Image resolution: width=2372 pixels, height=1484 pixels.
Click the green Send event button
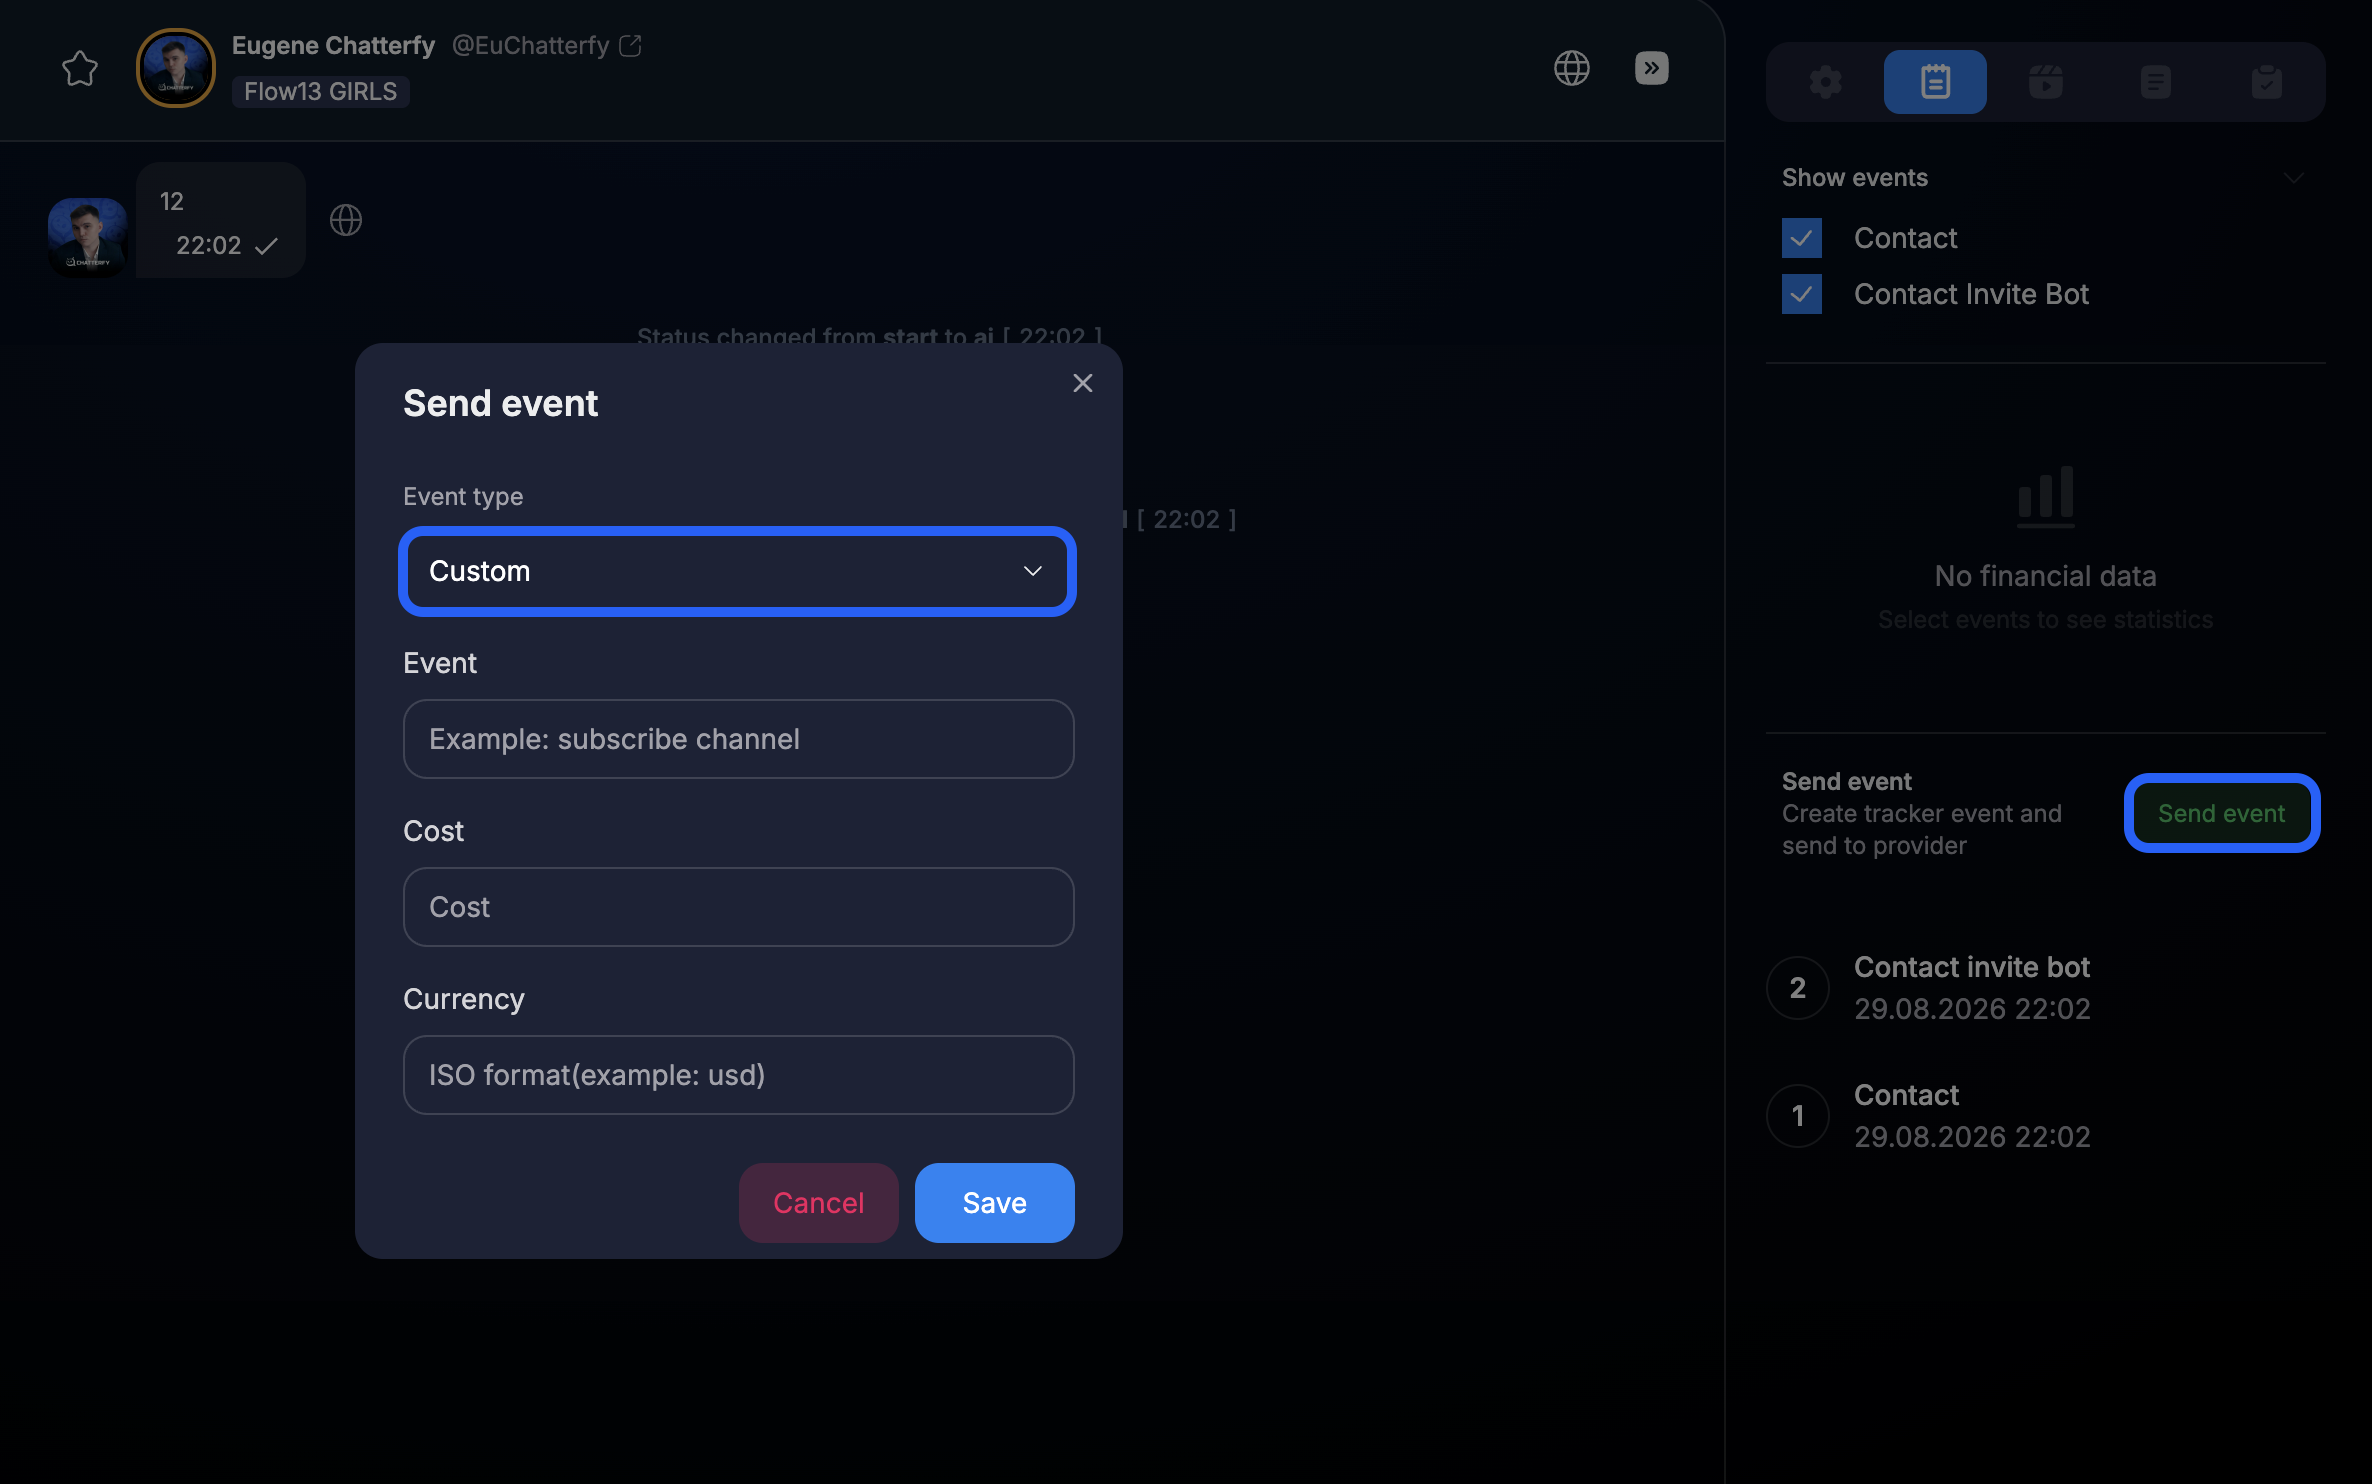coord(2221,813)
